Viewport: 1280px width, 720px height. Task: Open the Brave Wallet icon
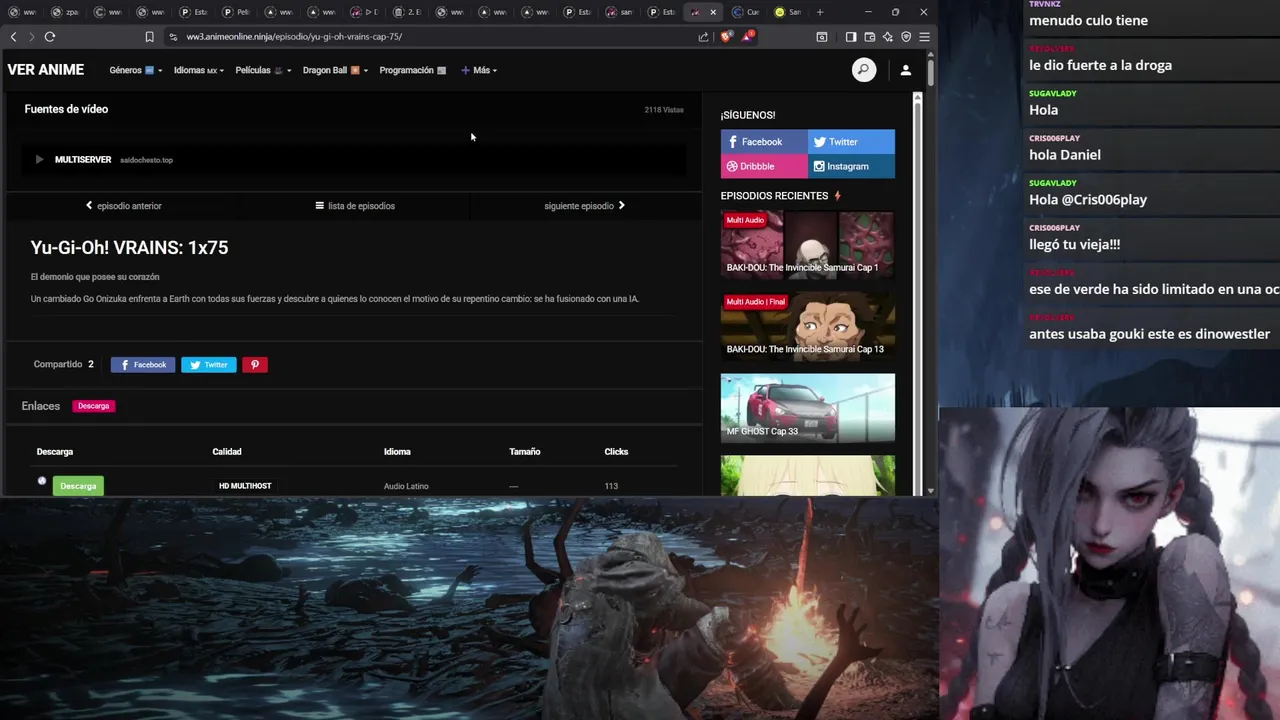pos(869,37)
